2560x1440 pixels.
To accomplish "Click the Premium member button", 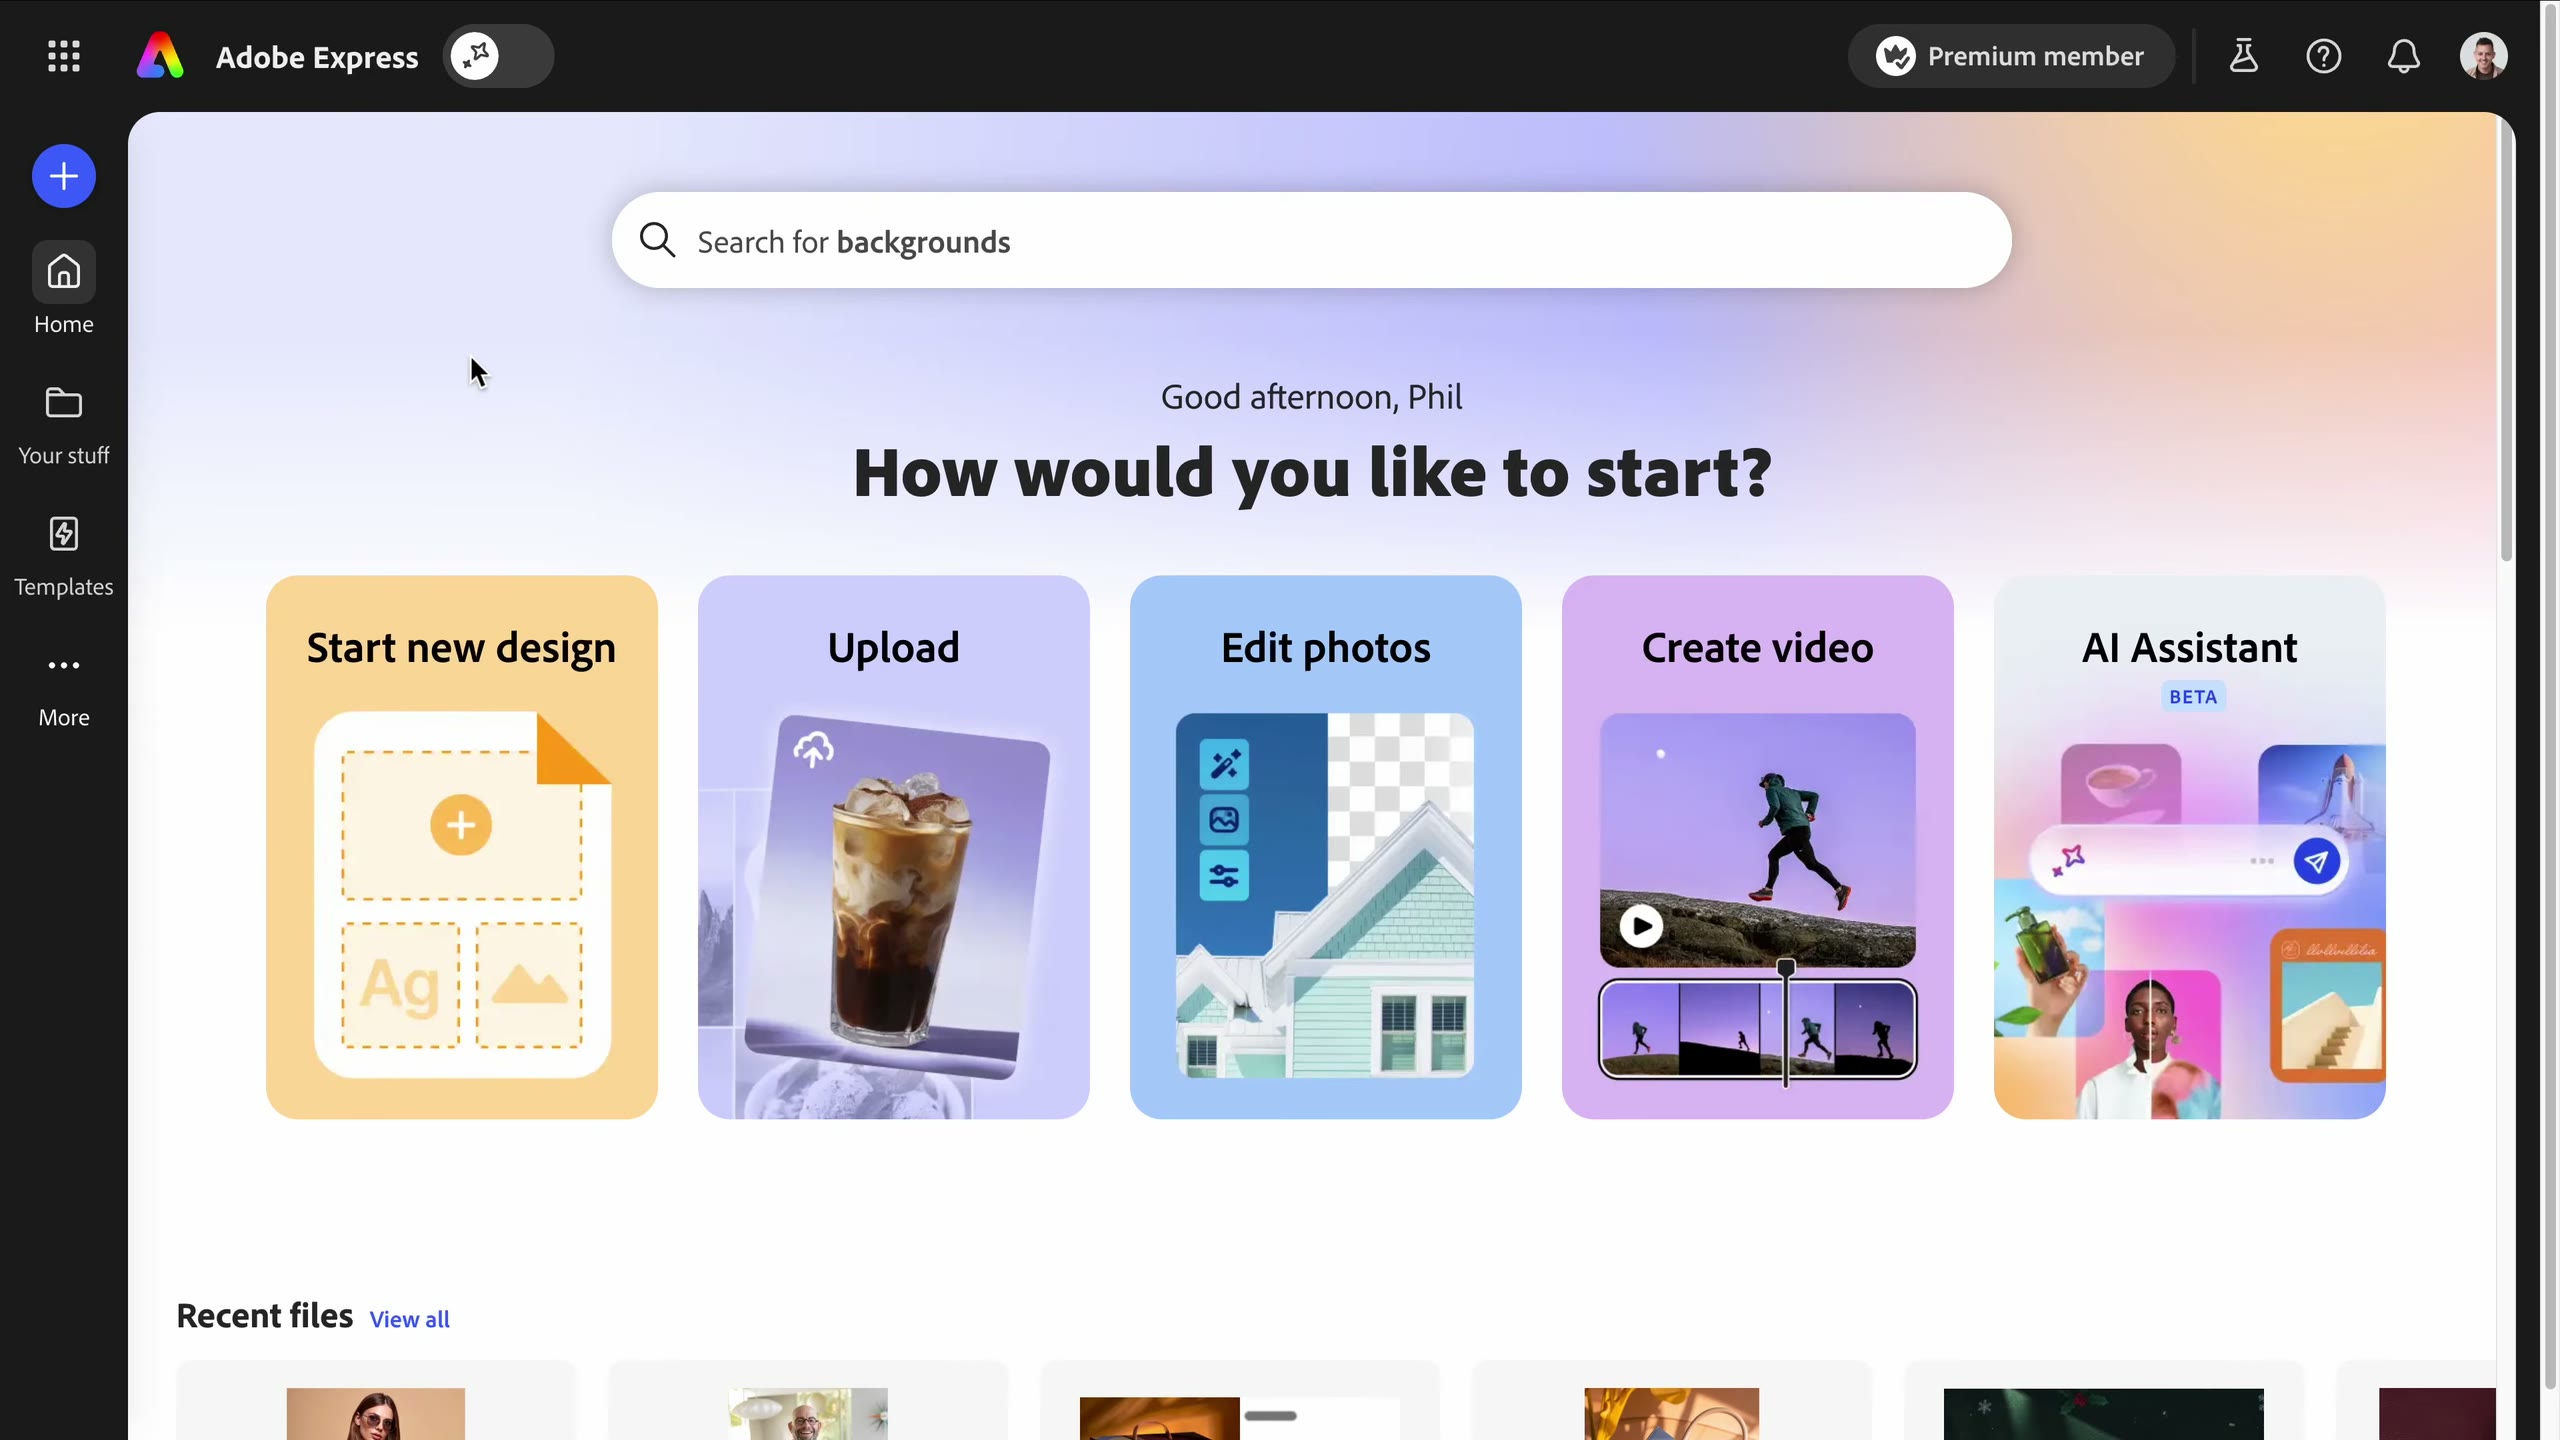I will [2010, 56].
